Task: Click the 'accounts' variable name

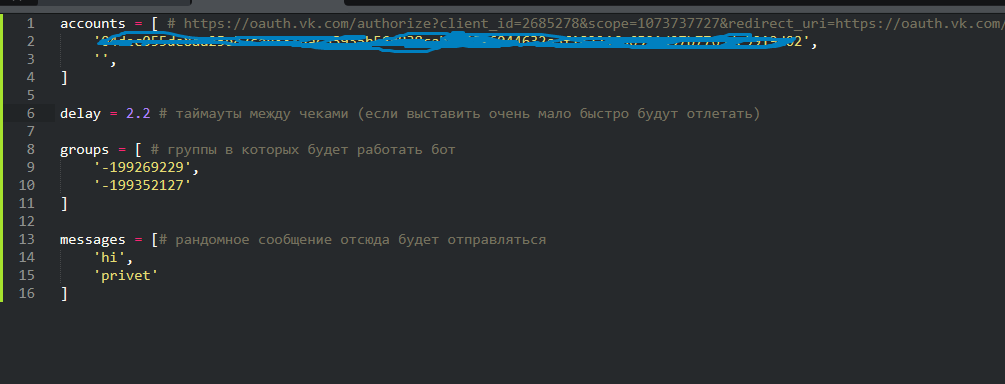Action: 93,24
